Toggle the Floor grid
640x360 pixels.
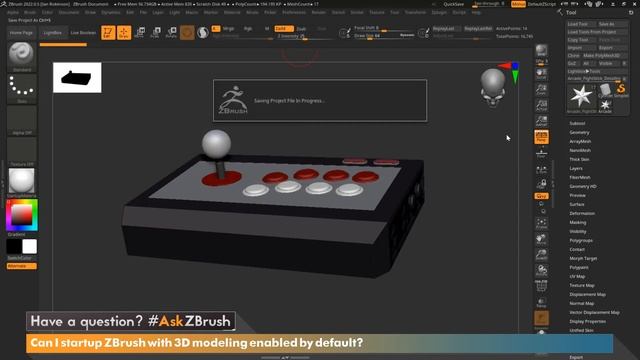click(541, 153)
